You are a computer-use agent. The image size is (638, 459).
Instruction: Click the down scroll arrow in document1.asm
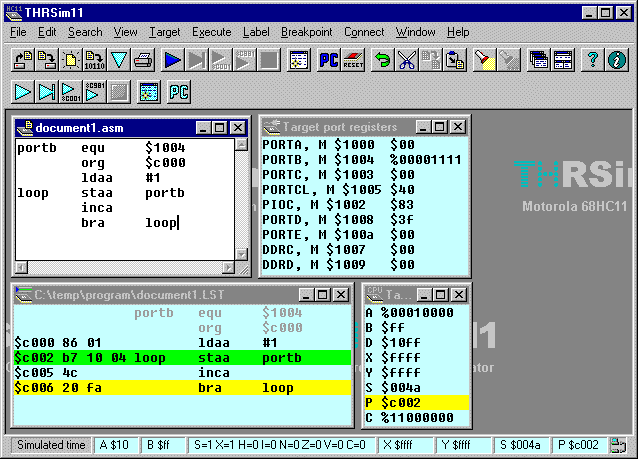click(241, 254)
